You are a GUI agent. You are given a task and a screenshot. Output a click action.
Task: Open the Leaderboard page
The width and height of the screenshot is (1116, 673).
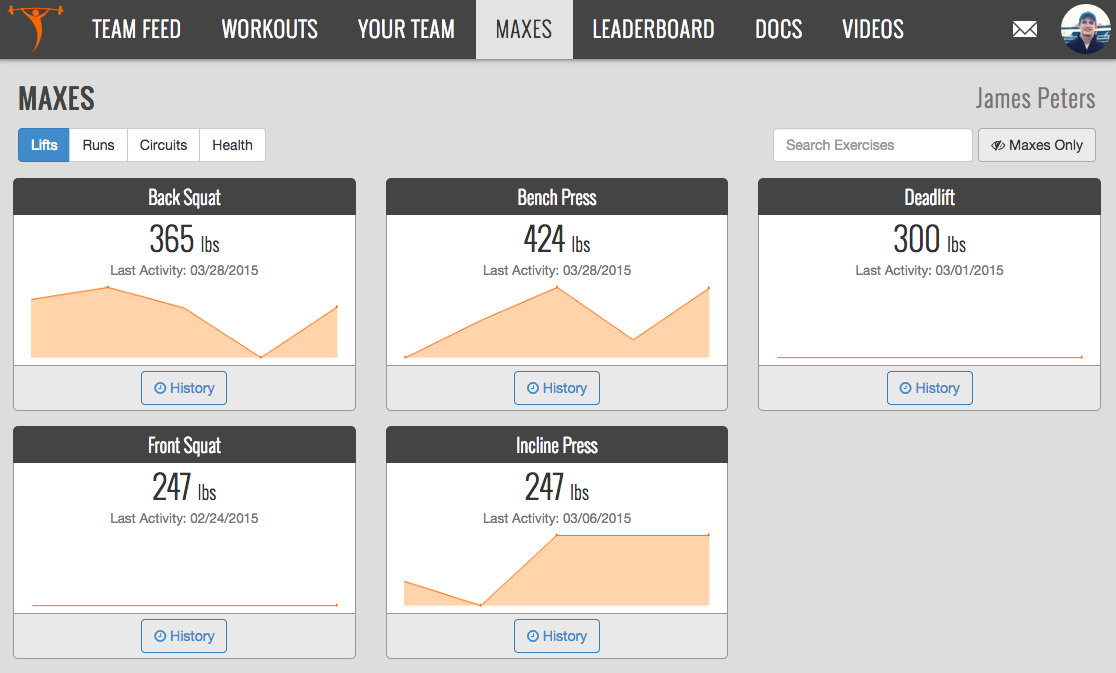653,29
